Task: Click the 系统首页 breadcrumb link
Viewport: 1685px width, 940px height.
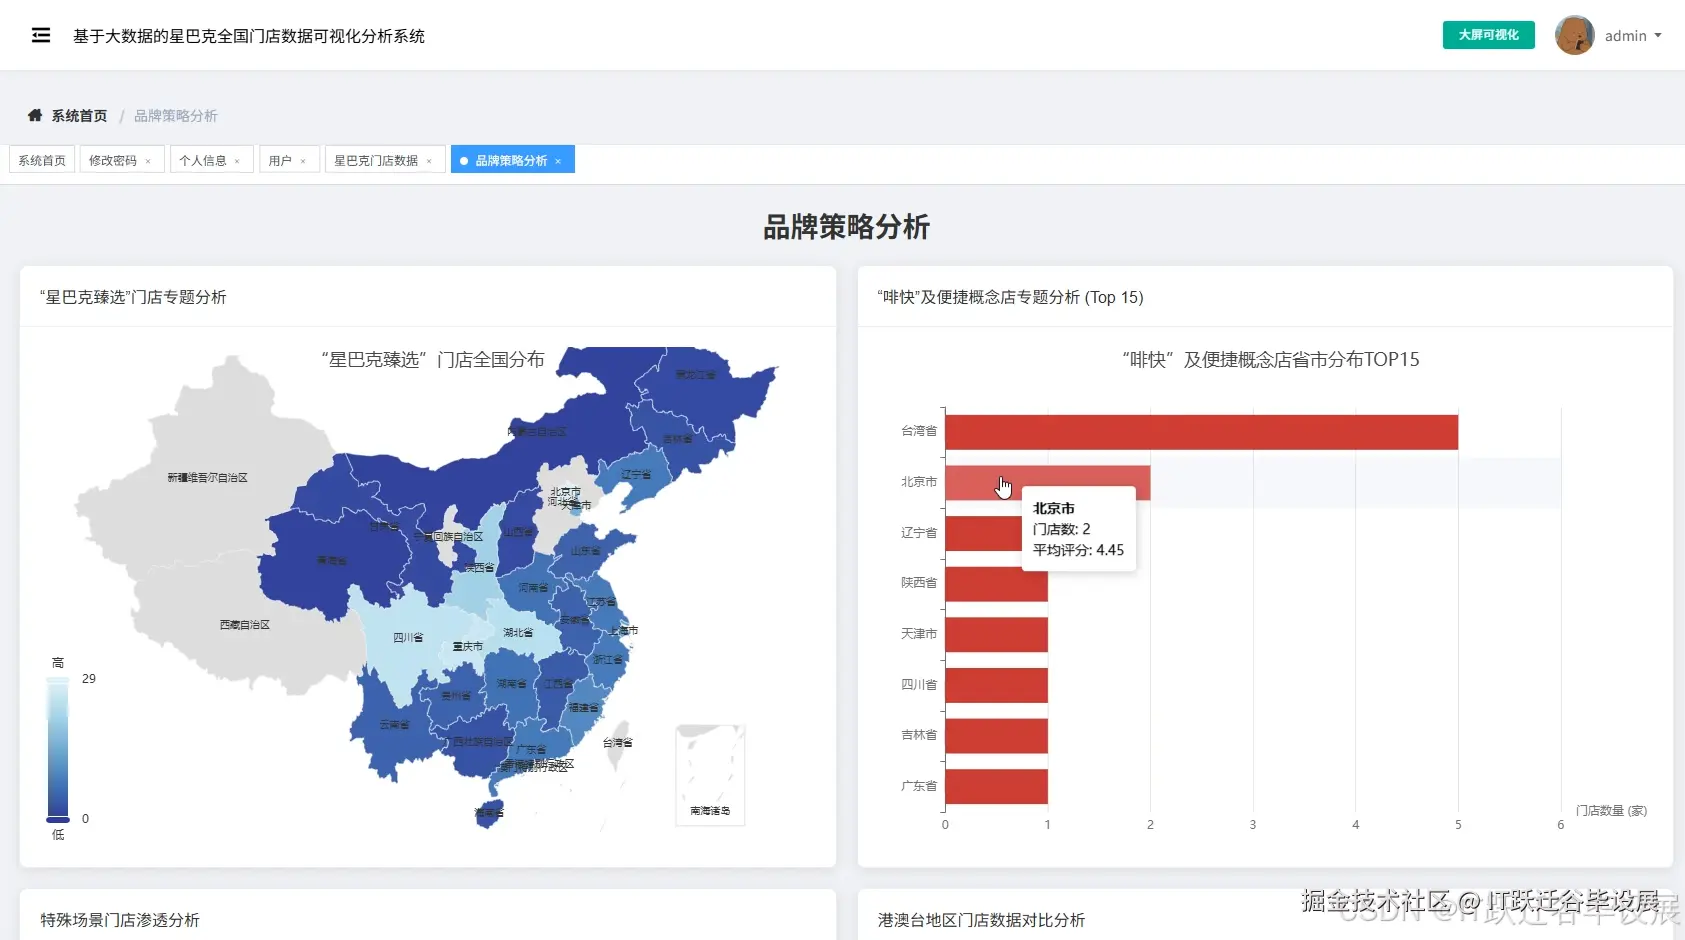Action: click(x=78, y=115)
